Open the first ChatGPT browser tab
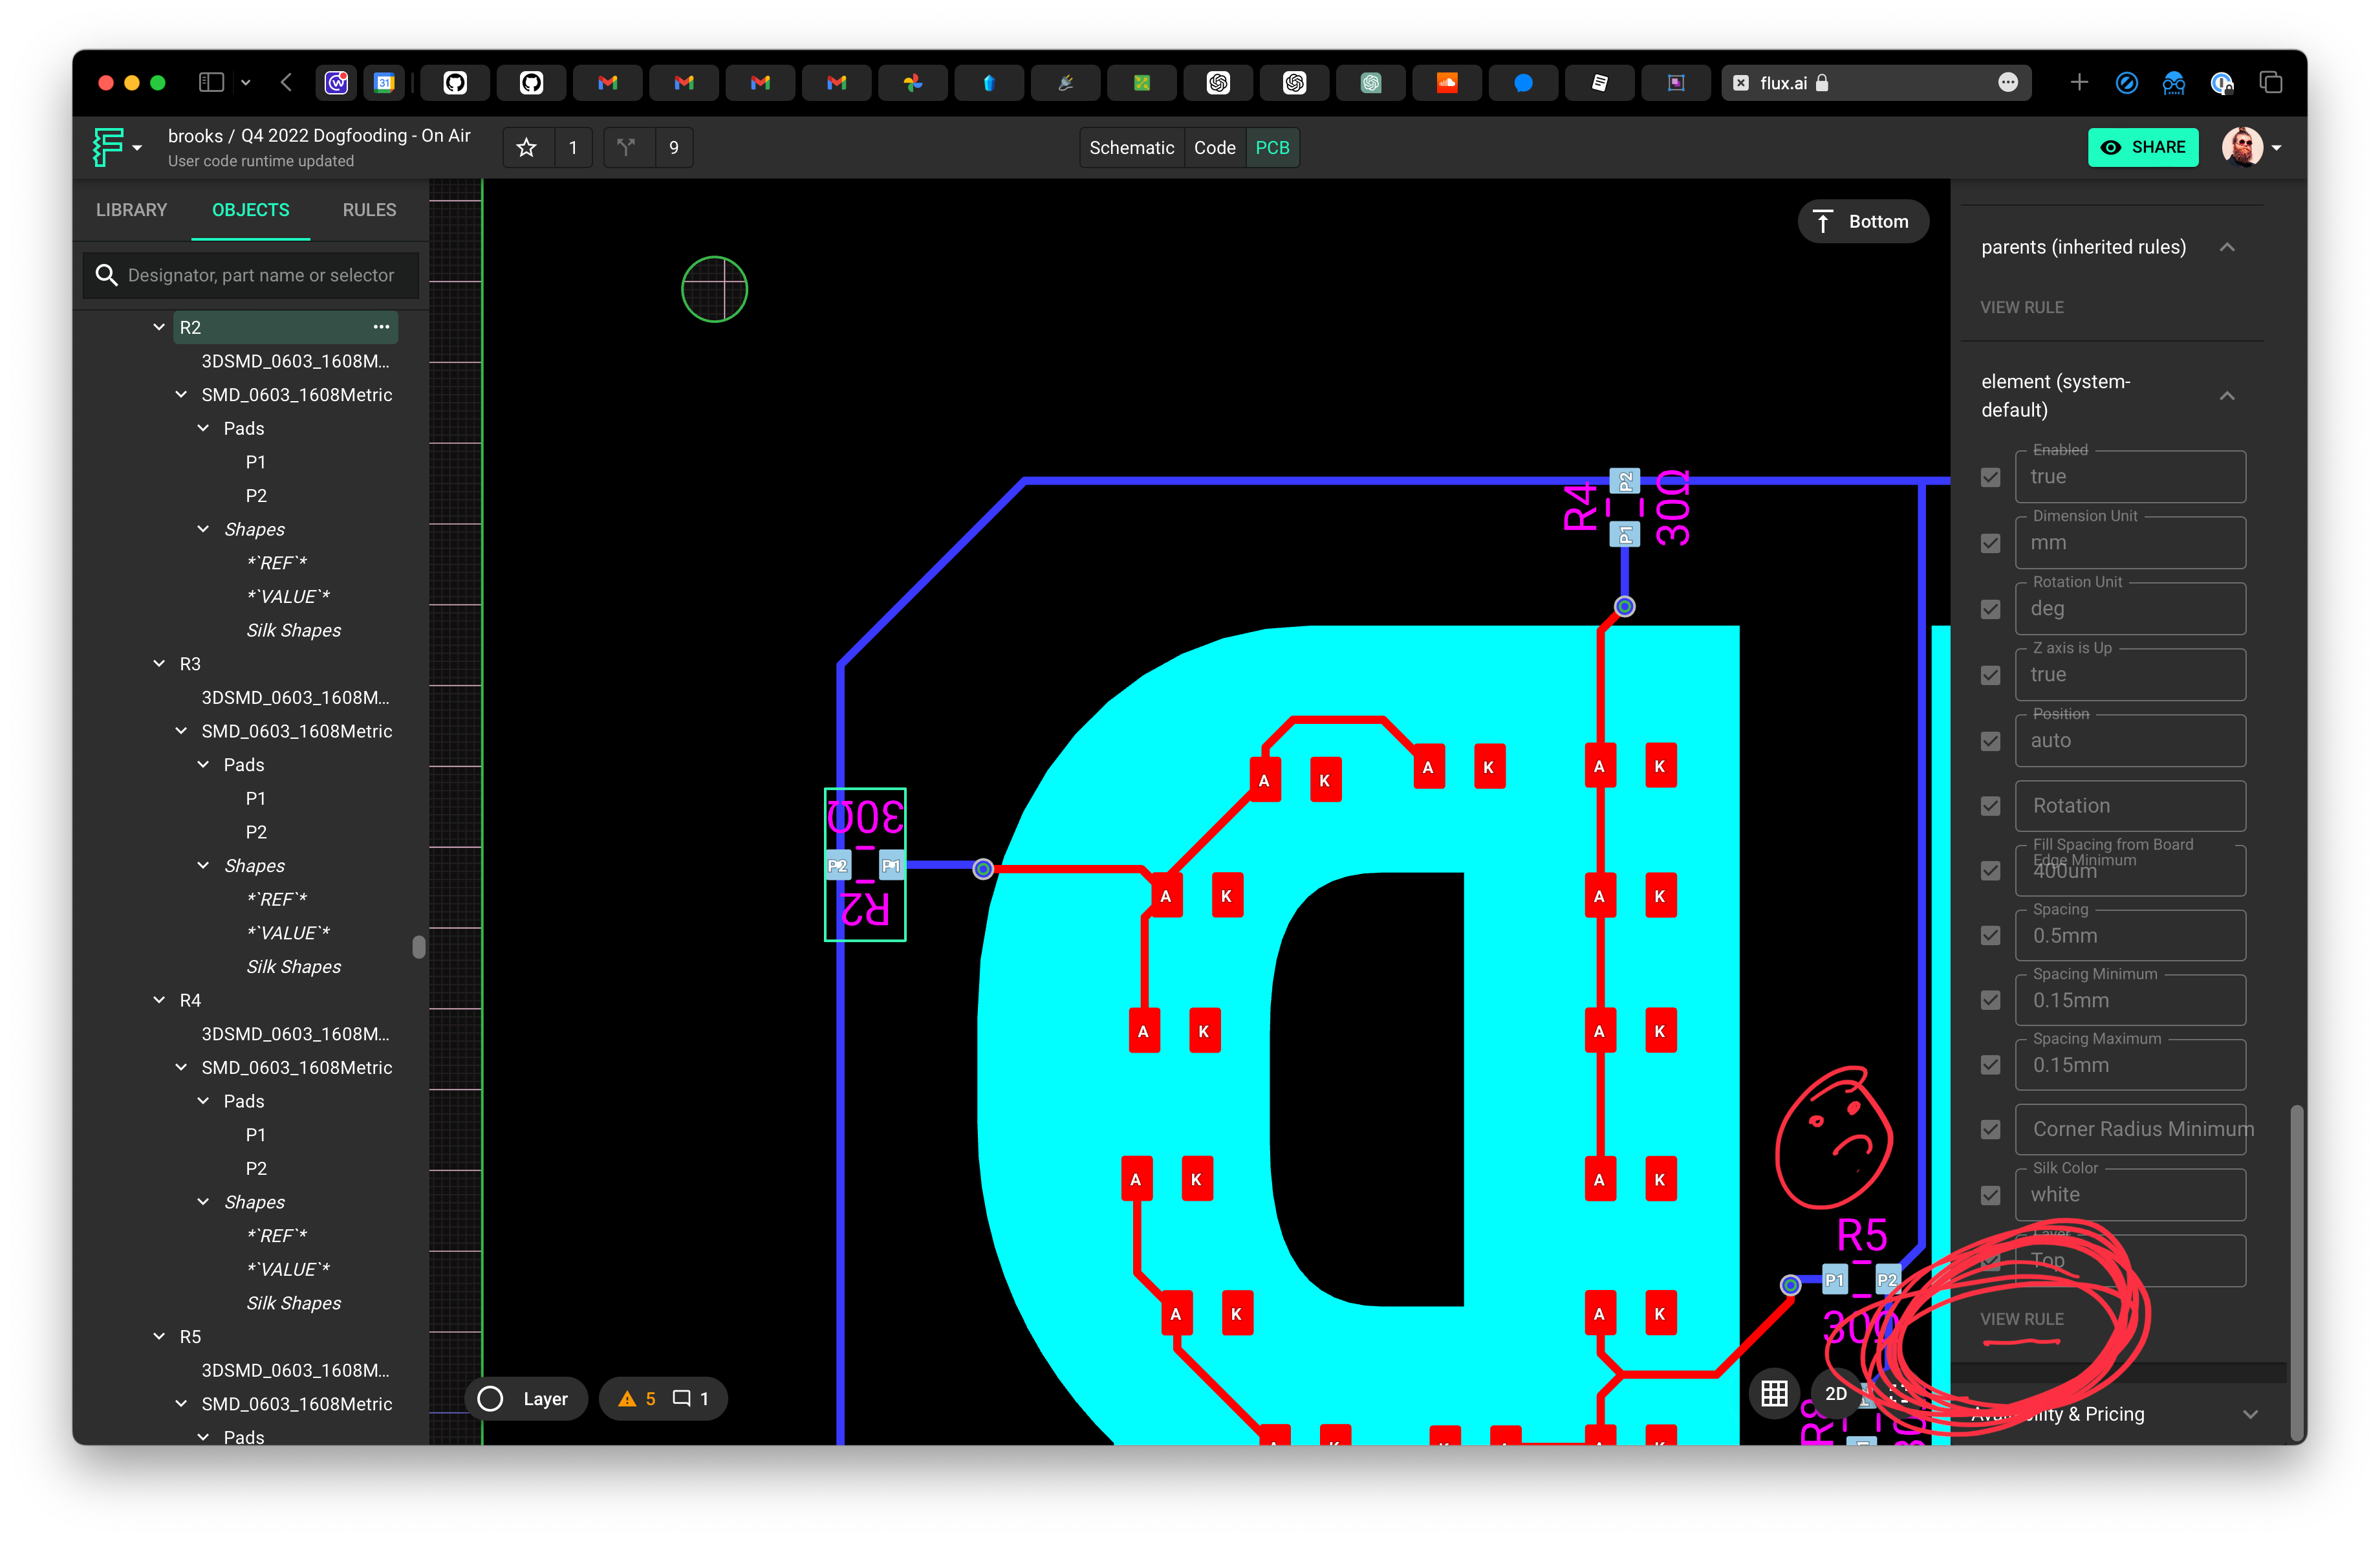Viewport: 2380px width, 1541px height. (x=1218, y=83)
